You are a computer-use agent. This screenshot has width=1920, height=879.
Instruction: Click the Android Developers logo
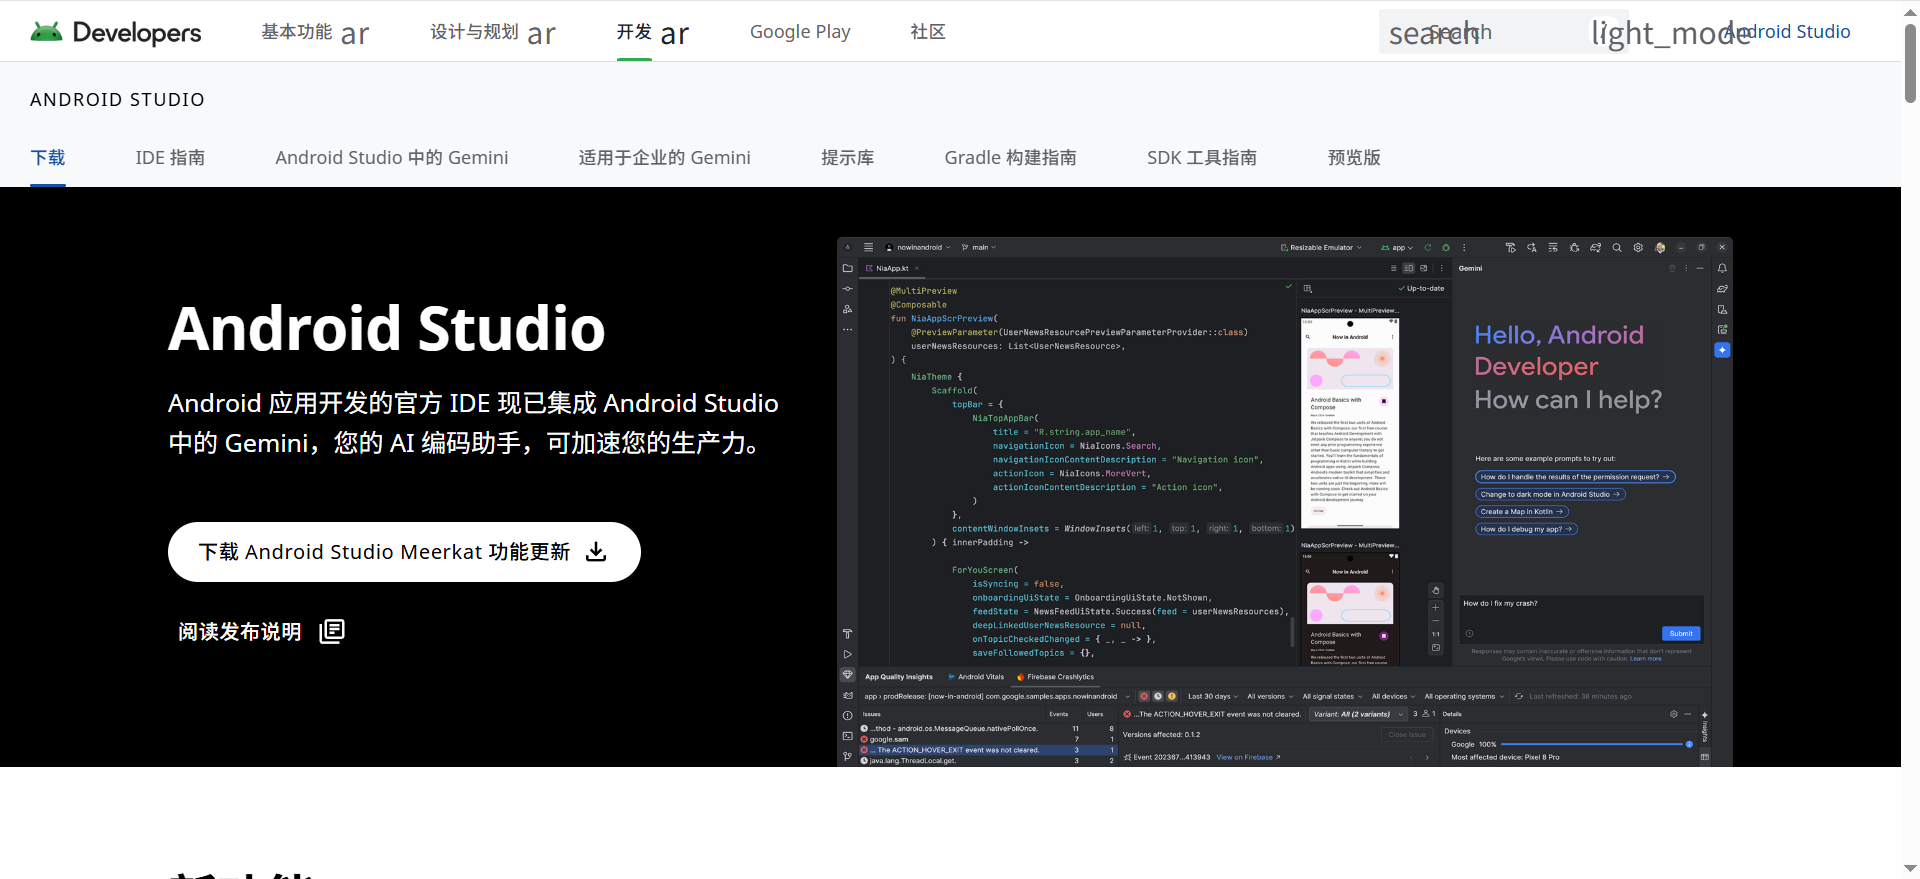(x=115, y=32)
